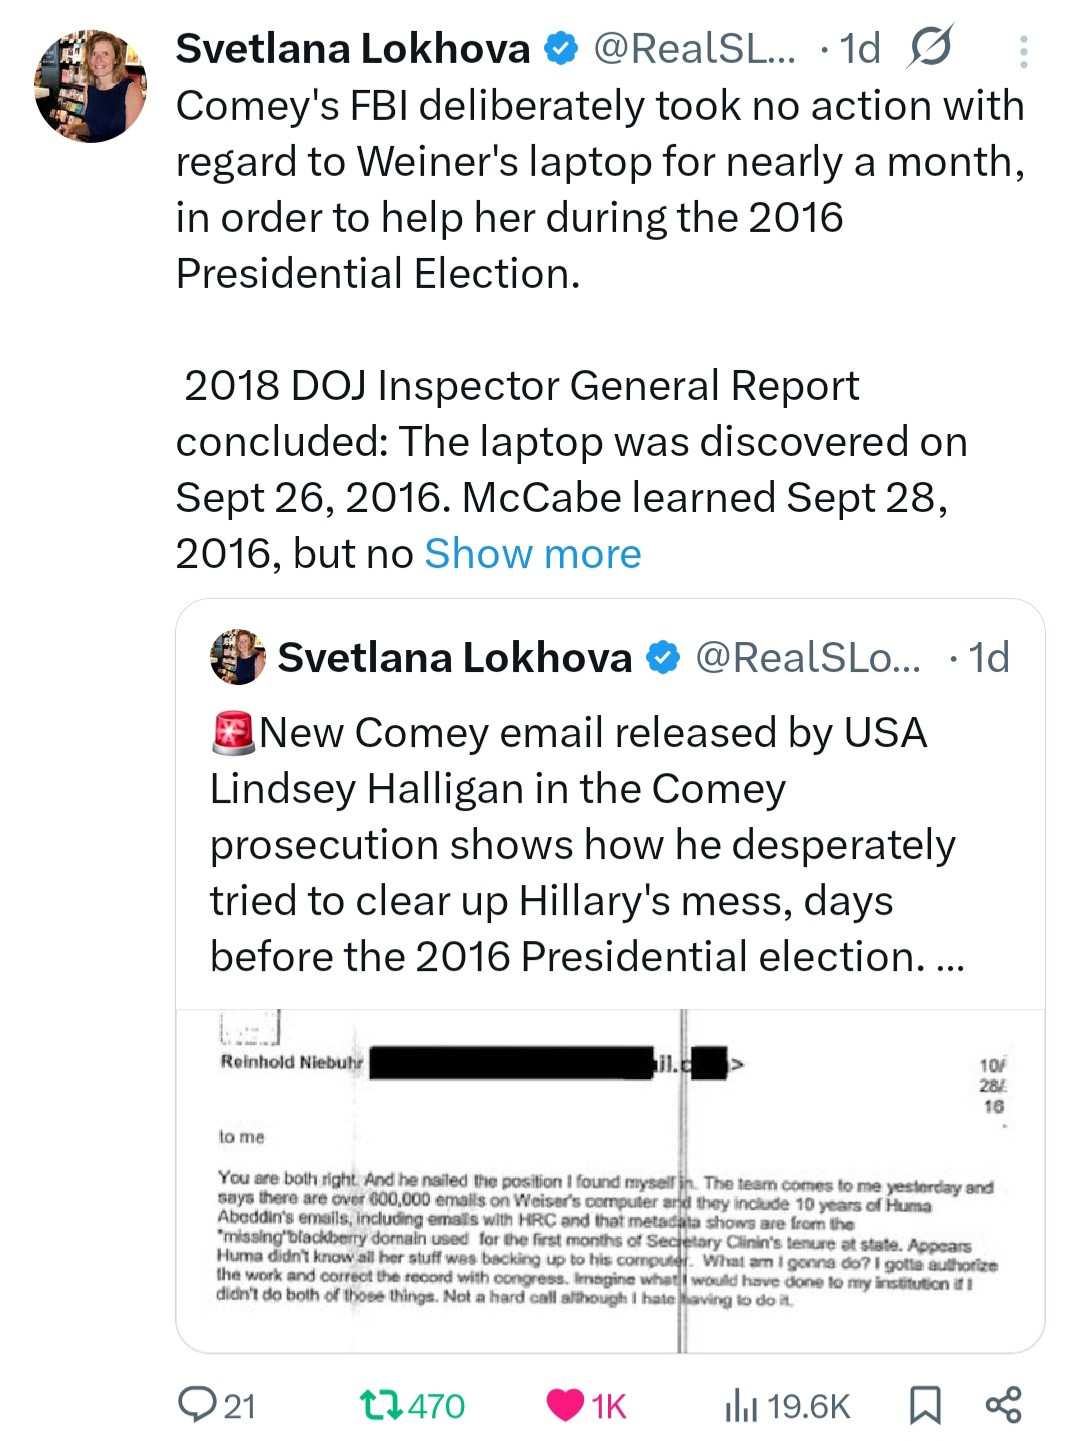Tap the share icon

[1003, 1405]
